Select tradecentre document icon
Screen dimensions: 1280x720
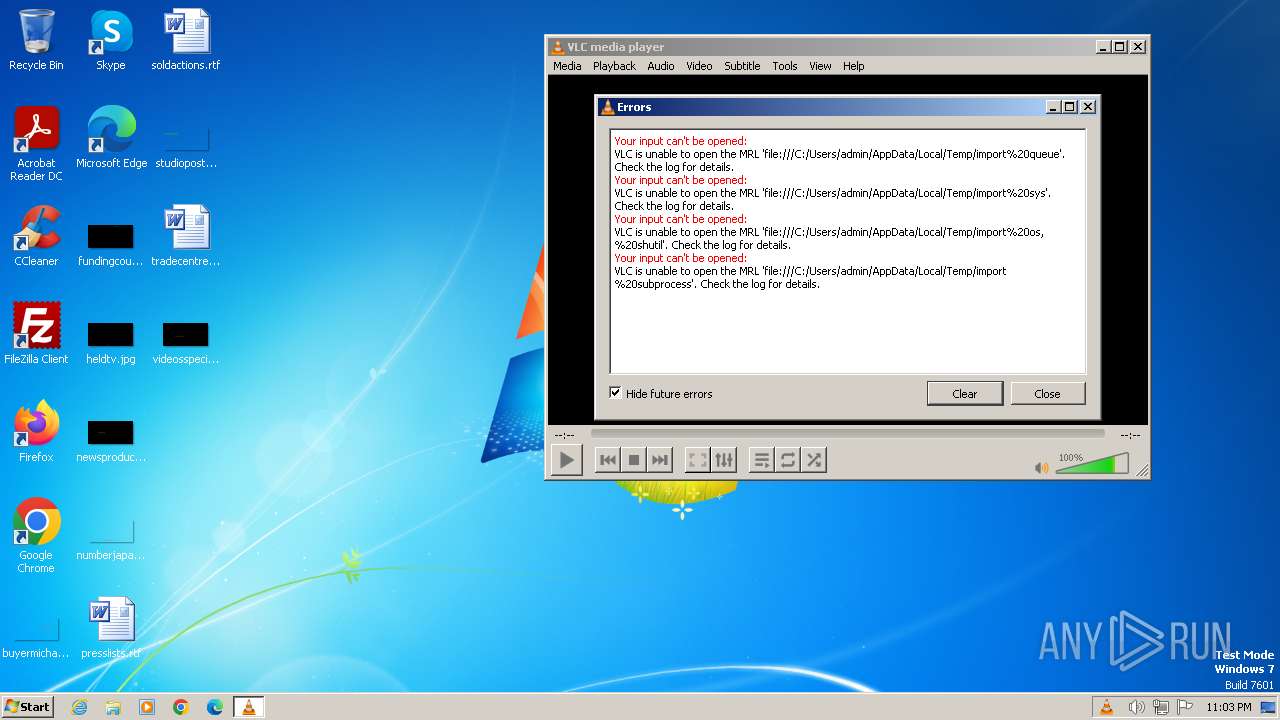tap(186, 236)
